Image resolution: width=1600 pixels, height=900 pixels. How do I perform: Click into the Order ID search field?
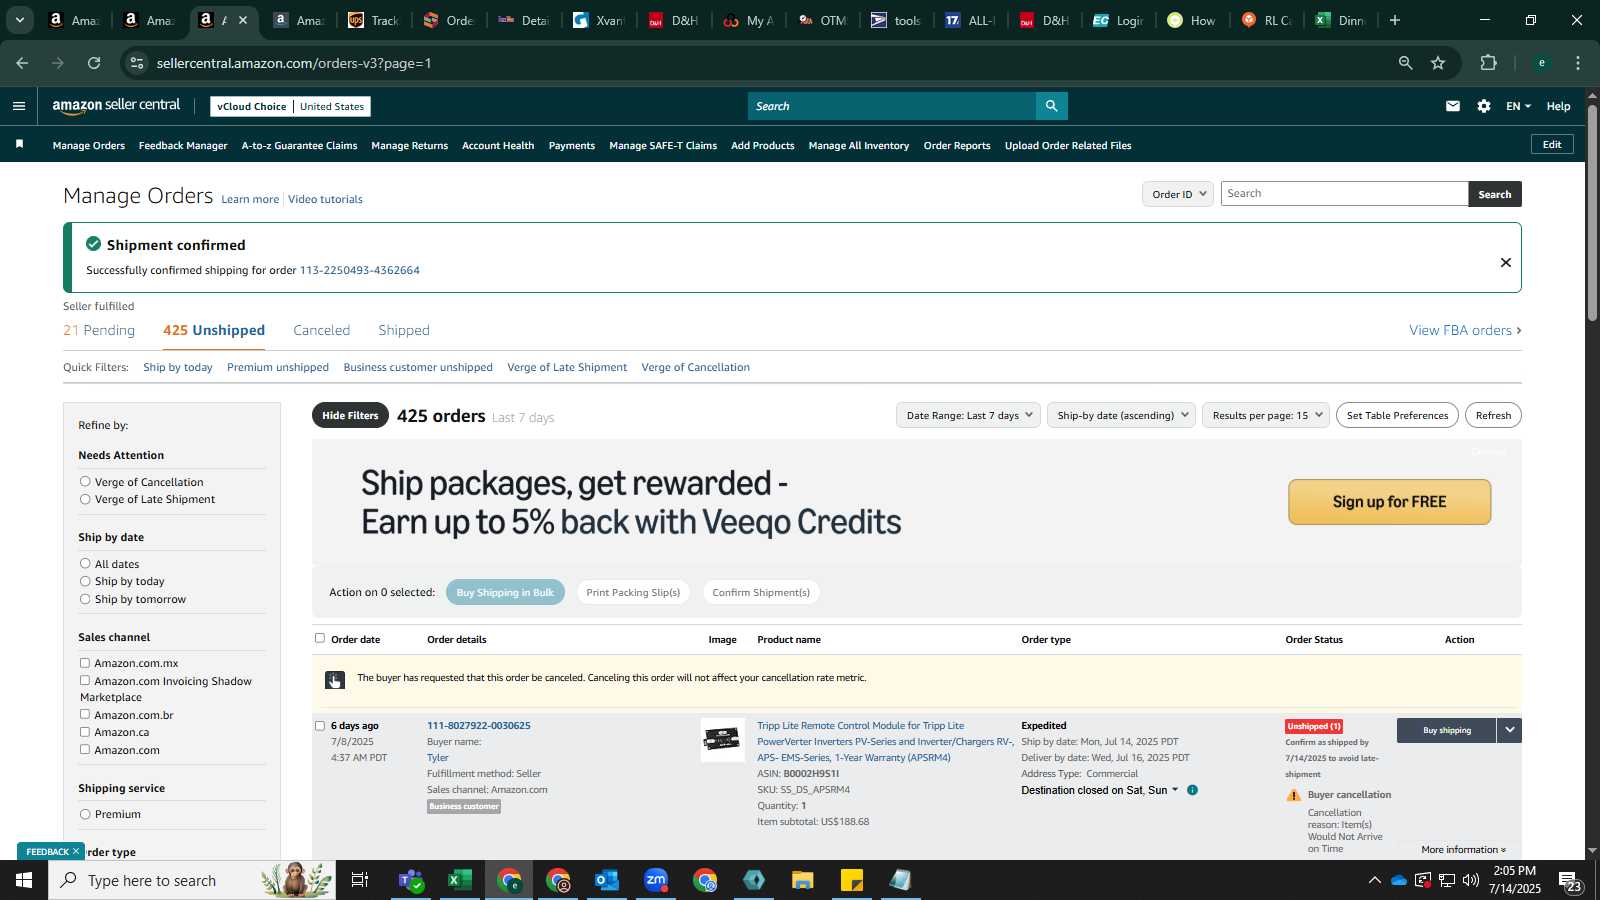pyautogui.click(x=1344, y=194)
